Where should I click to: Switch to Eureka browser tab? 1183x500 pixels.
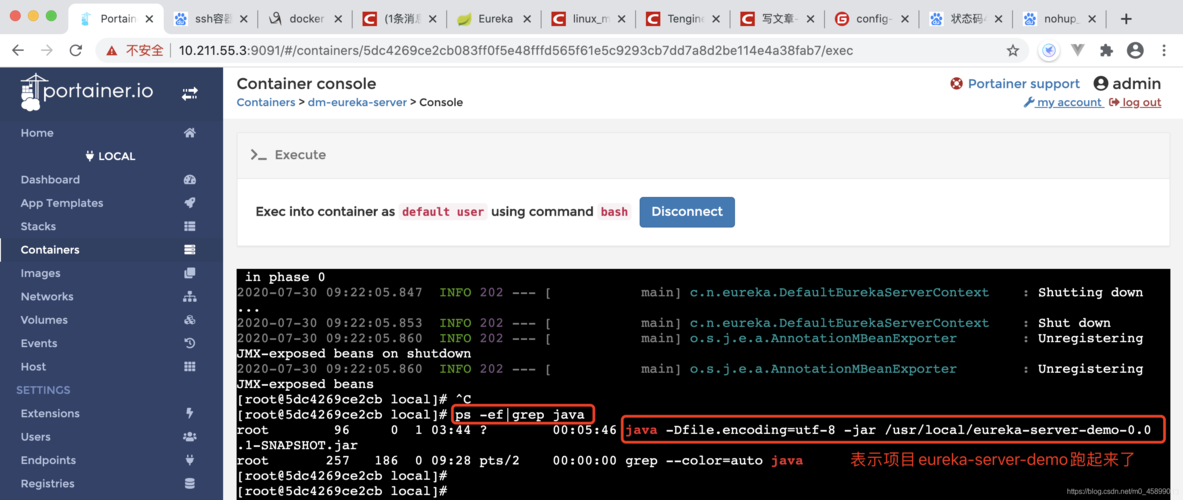pyautogui.click(x=494, y=19)
